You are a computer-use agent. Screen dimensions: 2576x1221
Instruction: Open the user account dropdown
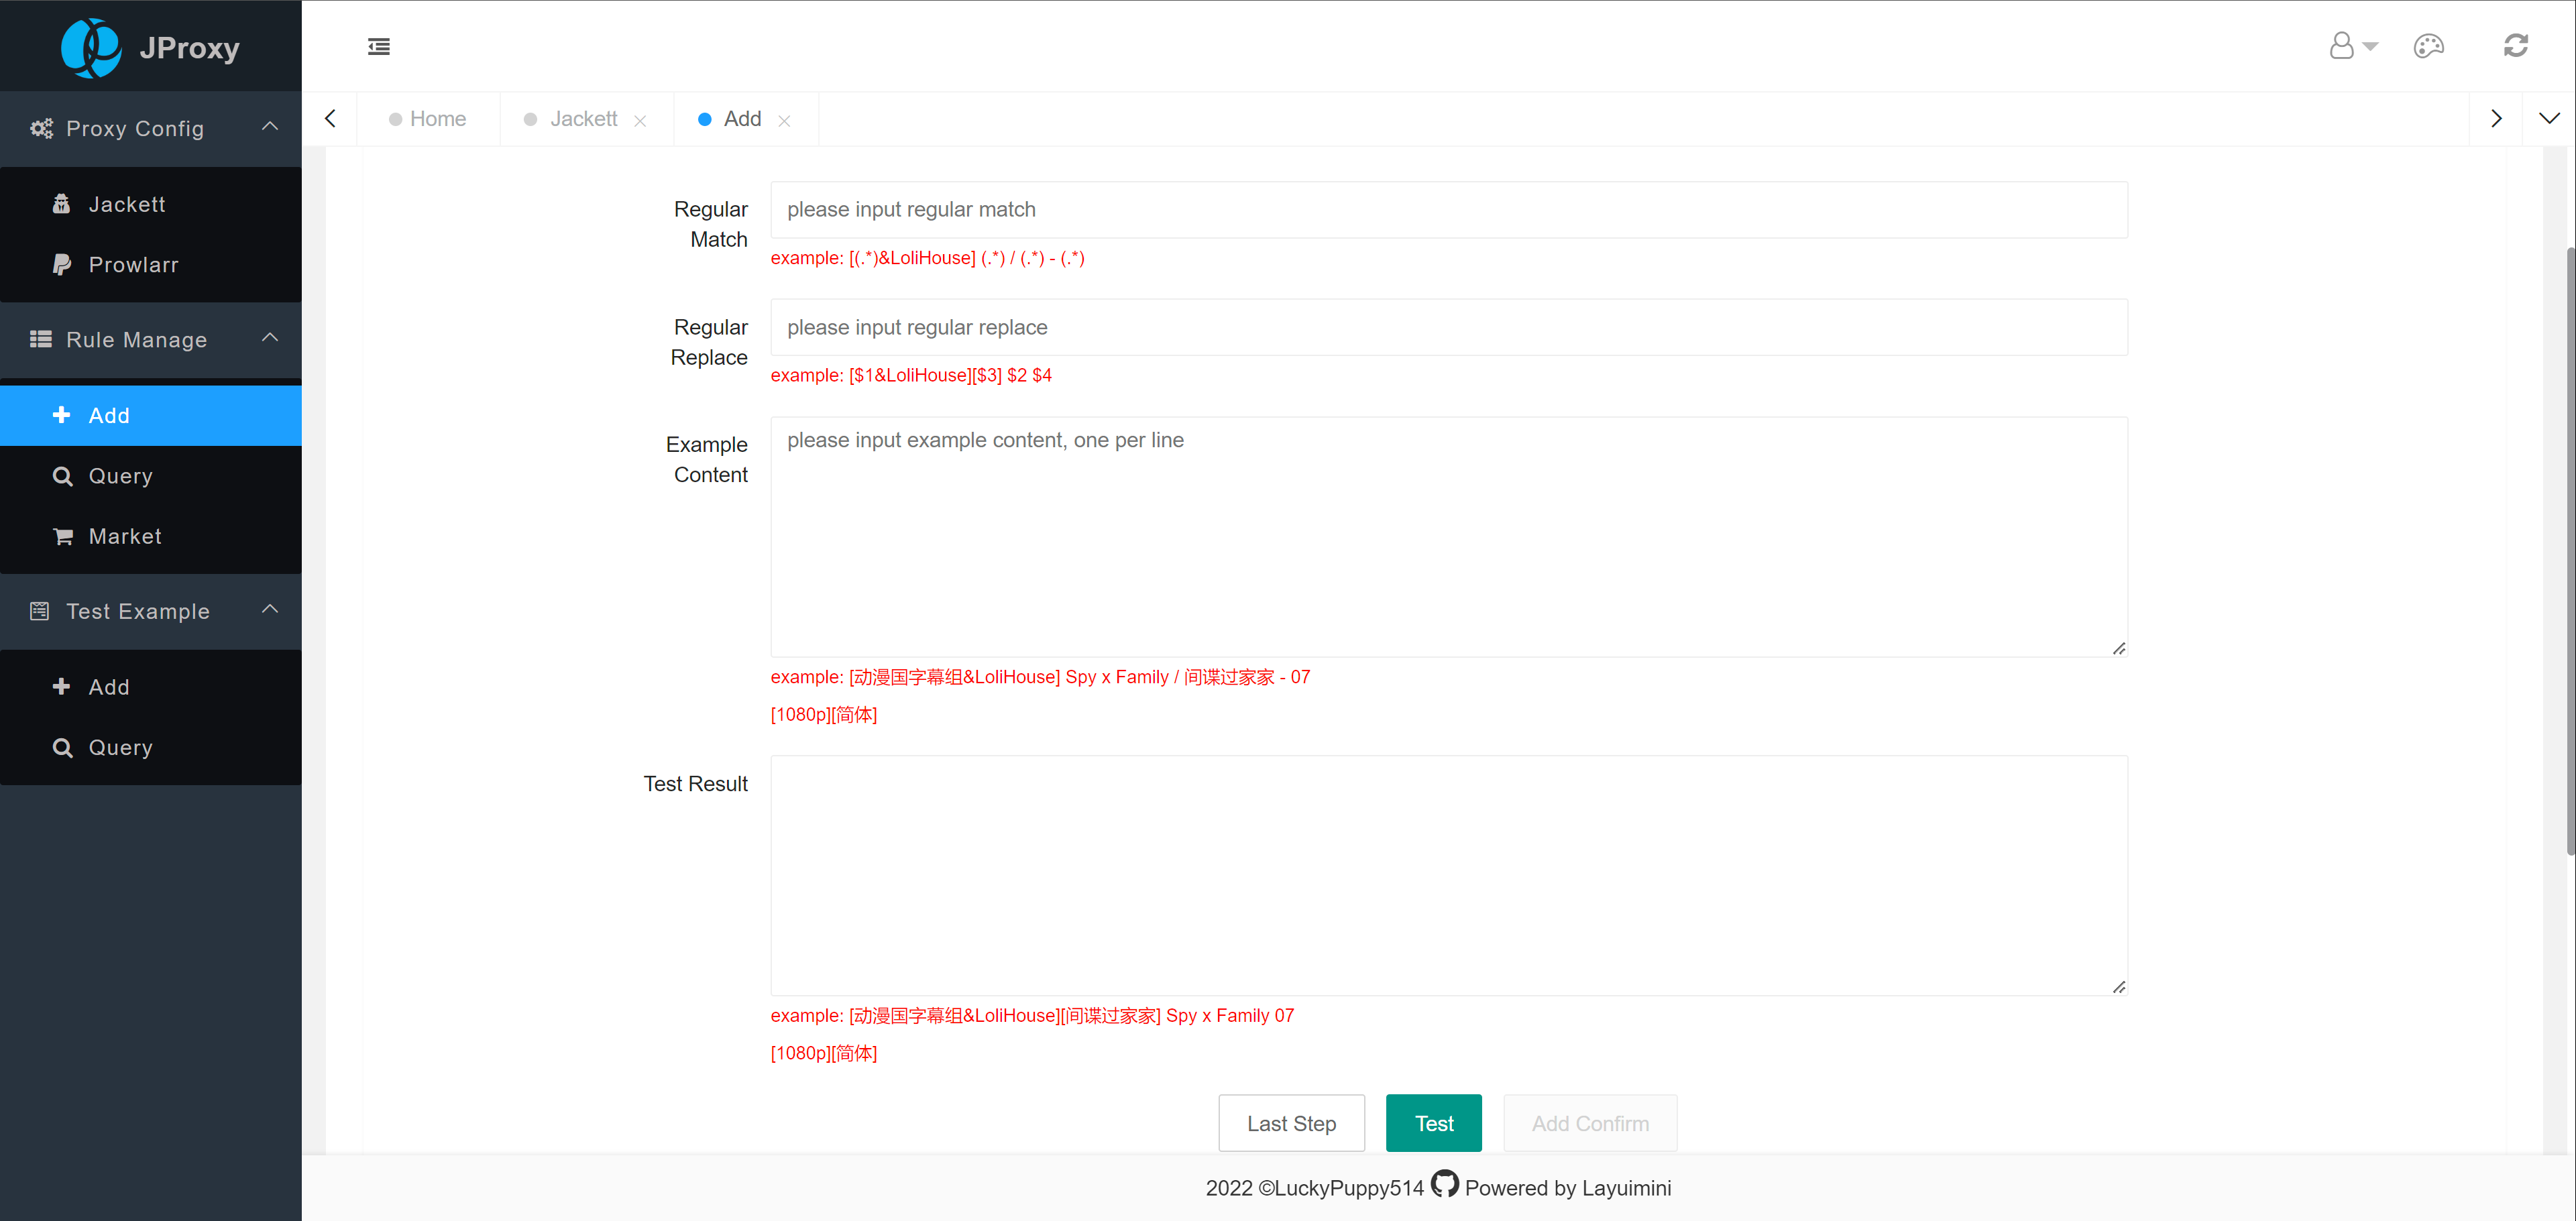point(2352,46)
